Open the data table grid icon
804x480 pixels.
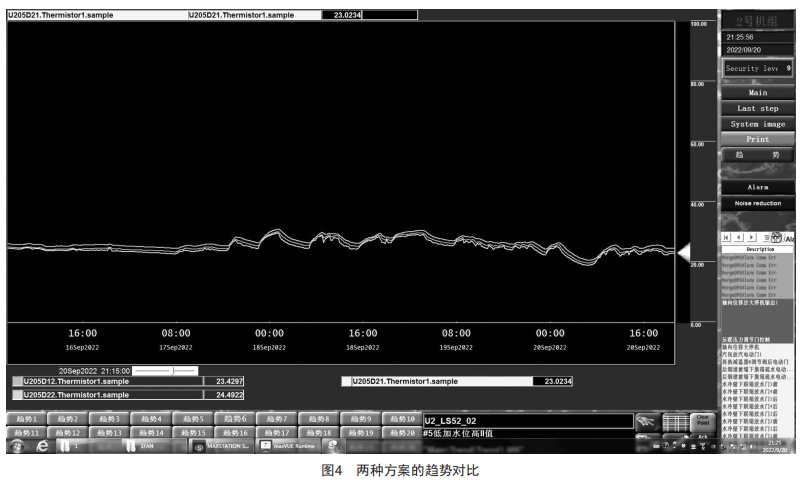676,424
